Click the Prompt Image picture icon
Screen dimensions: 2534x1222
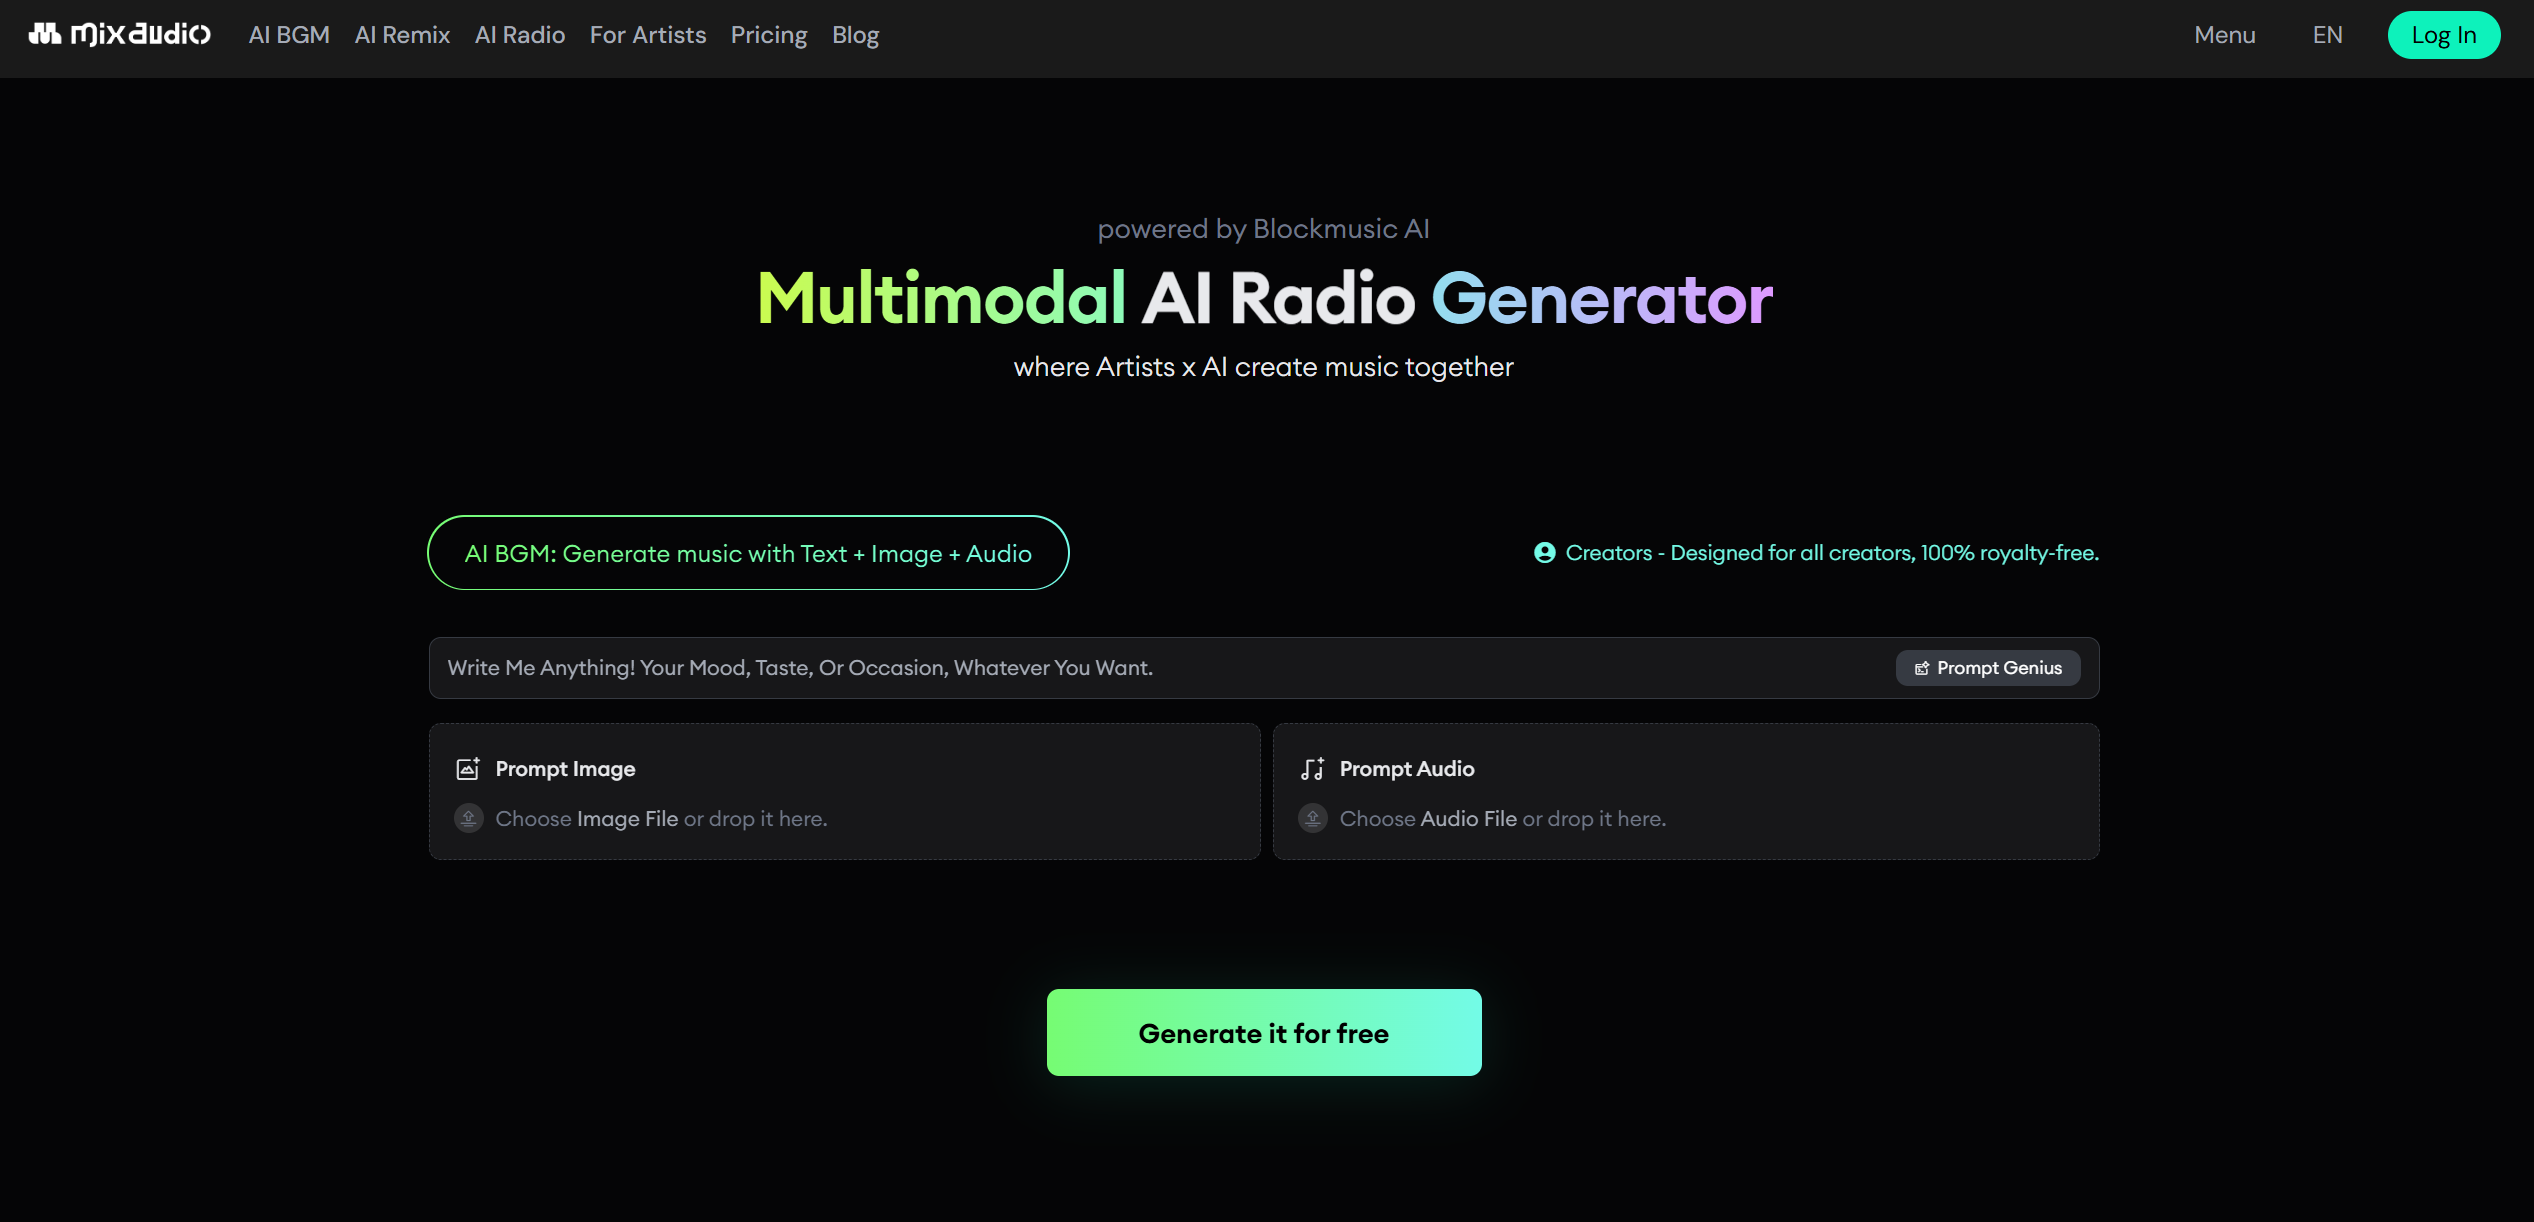click(x=467, y=768)
